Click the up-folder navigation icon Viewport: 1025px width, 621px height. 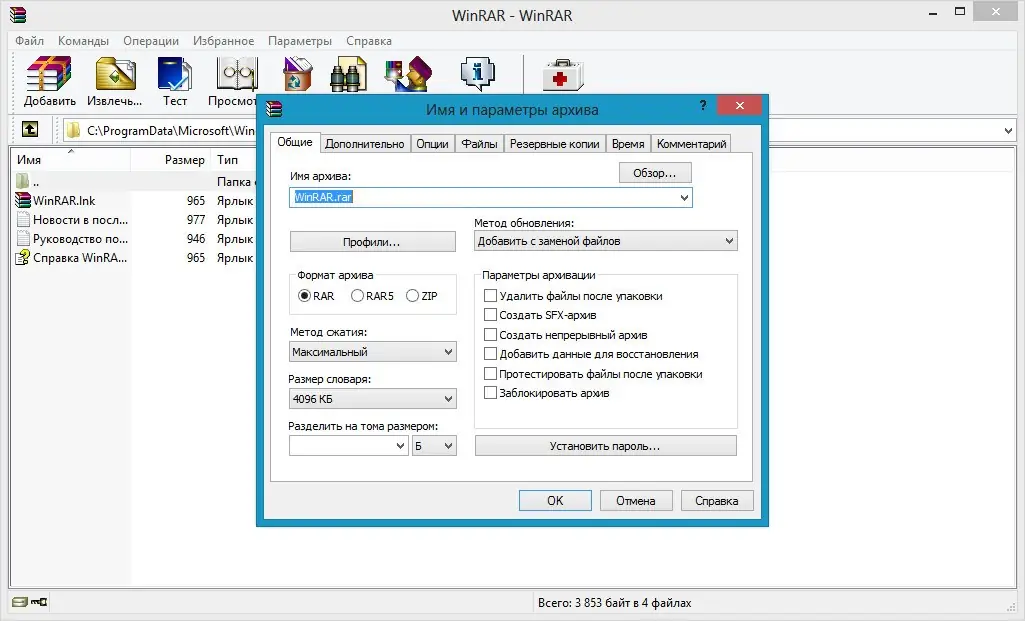click(x=30, y=129)
